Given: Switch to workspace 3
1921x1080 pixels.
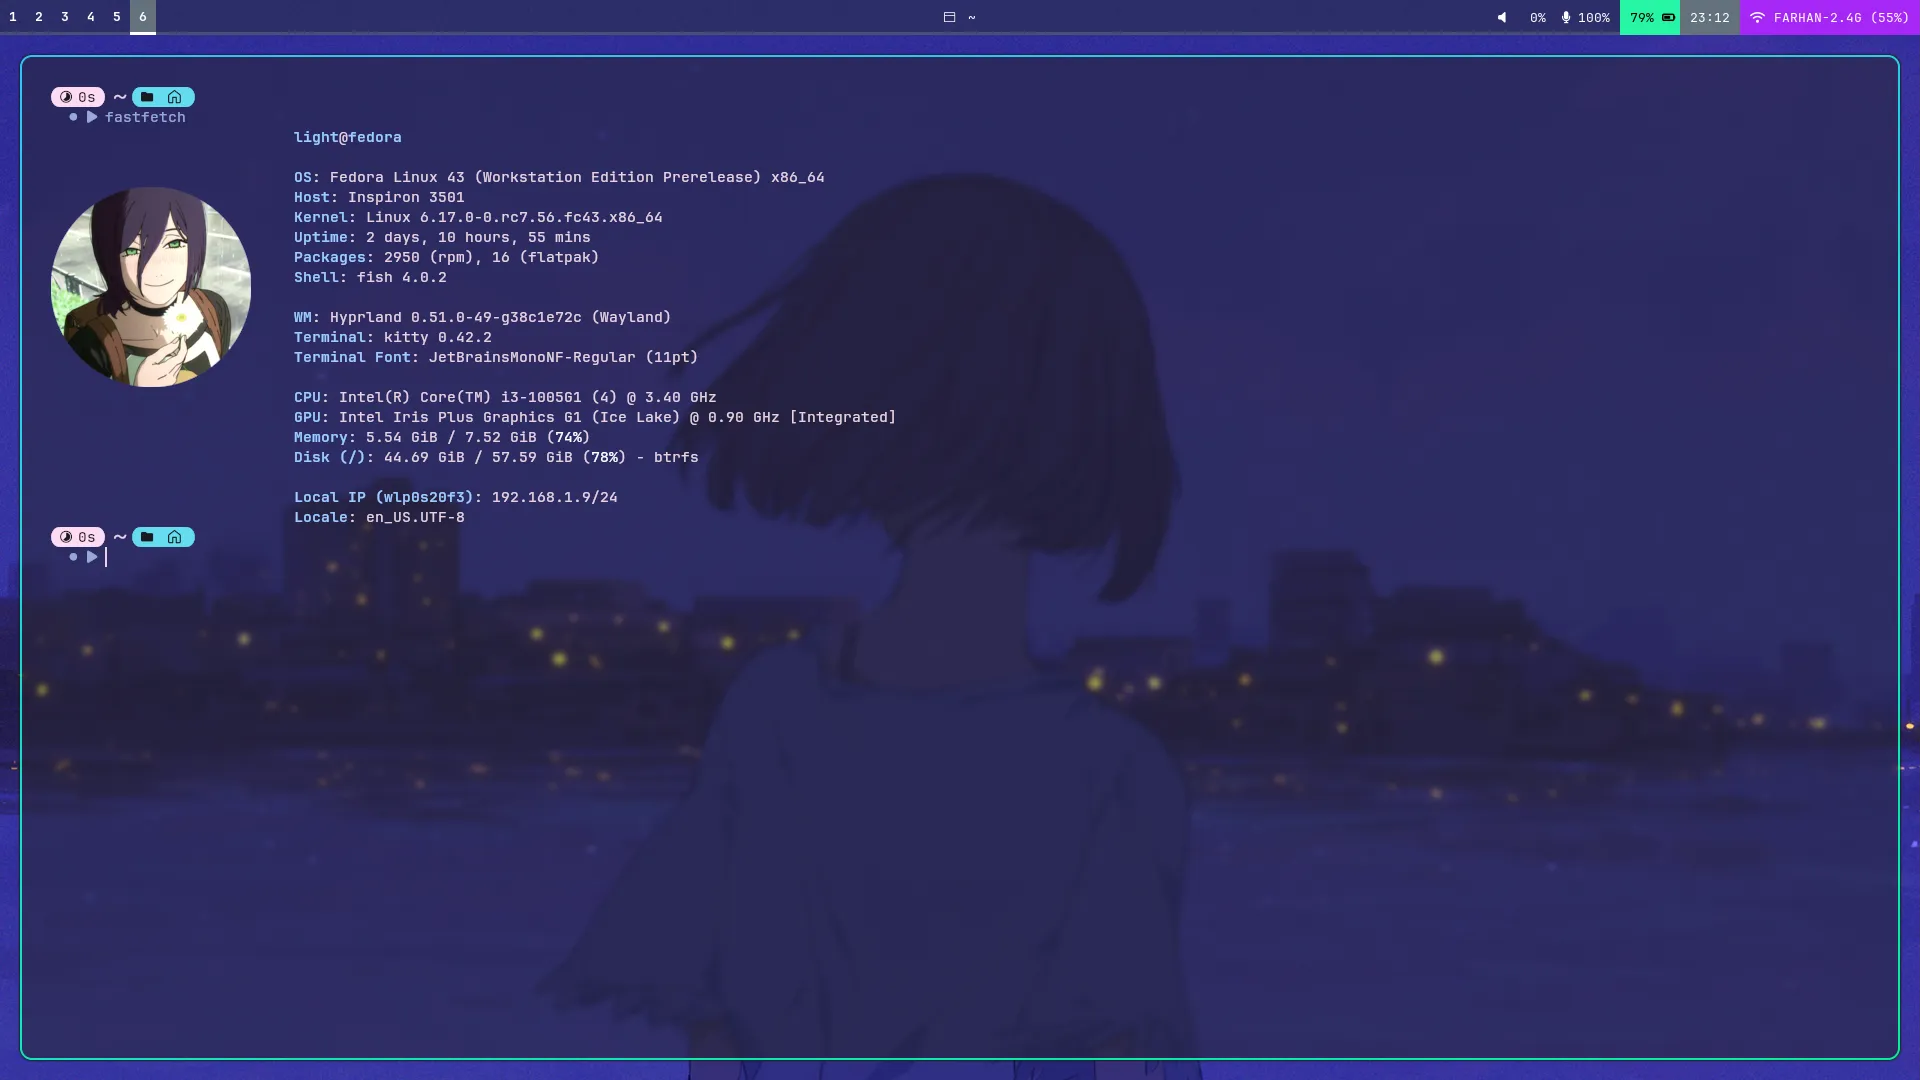Looking at the screenshot, I should point(65,17).
